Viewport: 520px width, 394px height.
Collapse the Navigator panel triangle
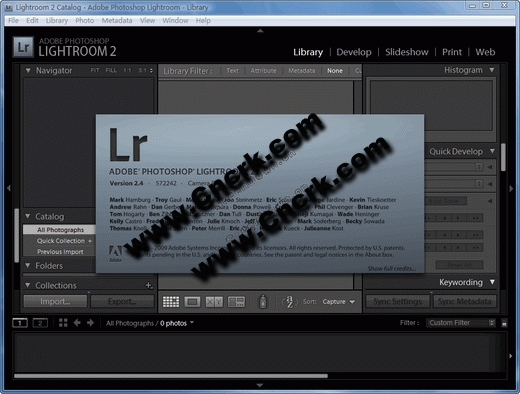(x=28, y=70)
